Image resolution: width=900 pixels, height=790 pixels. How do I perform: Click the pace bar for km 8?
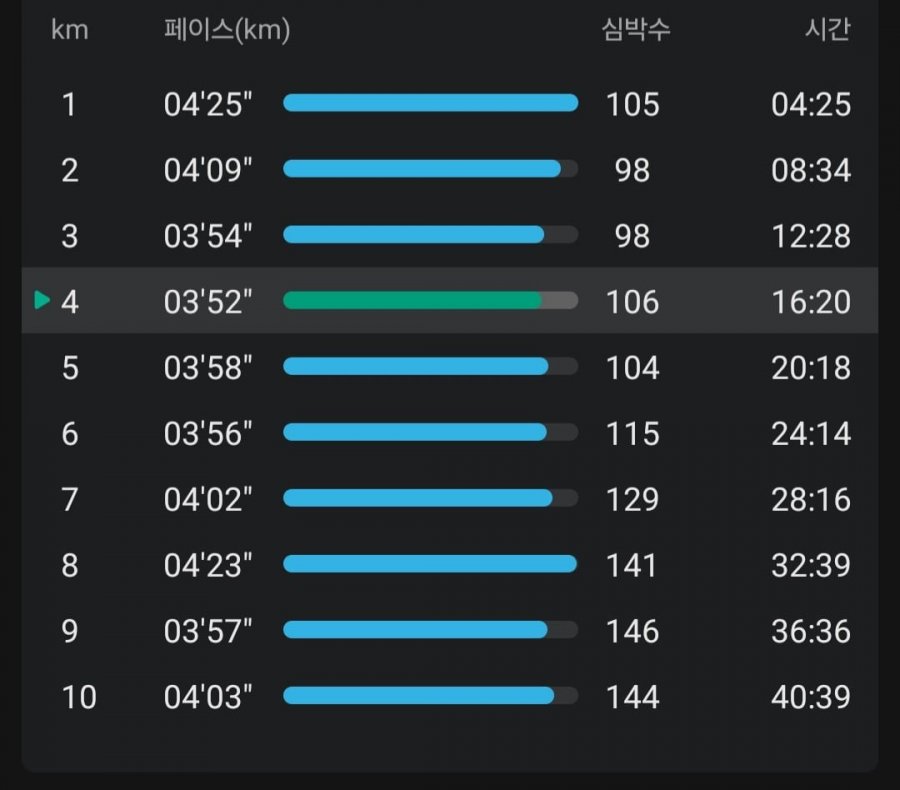[430, 564]
